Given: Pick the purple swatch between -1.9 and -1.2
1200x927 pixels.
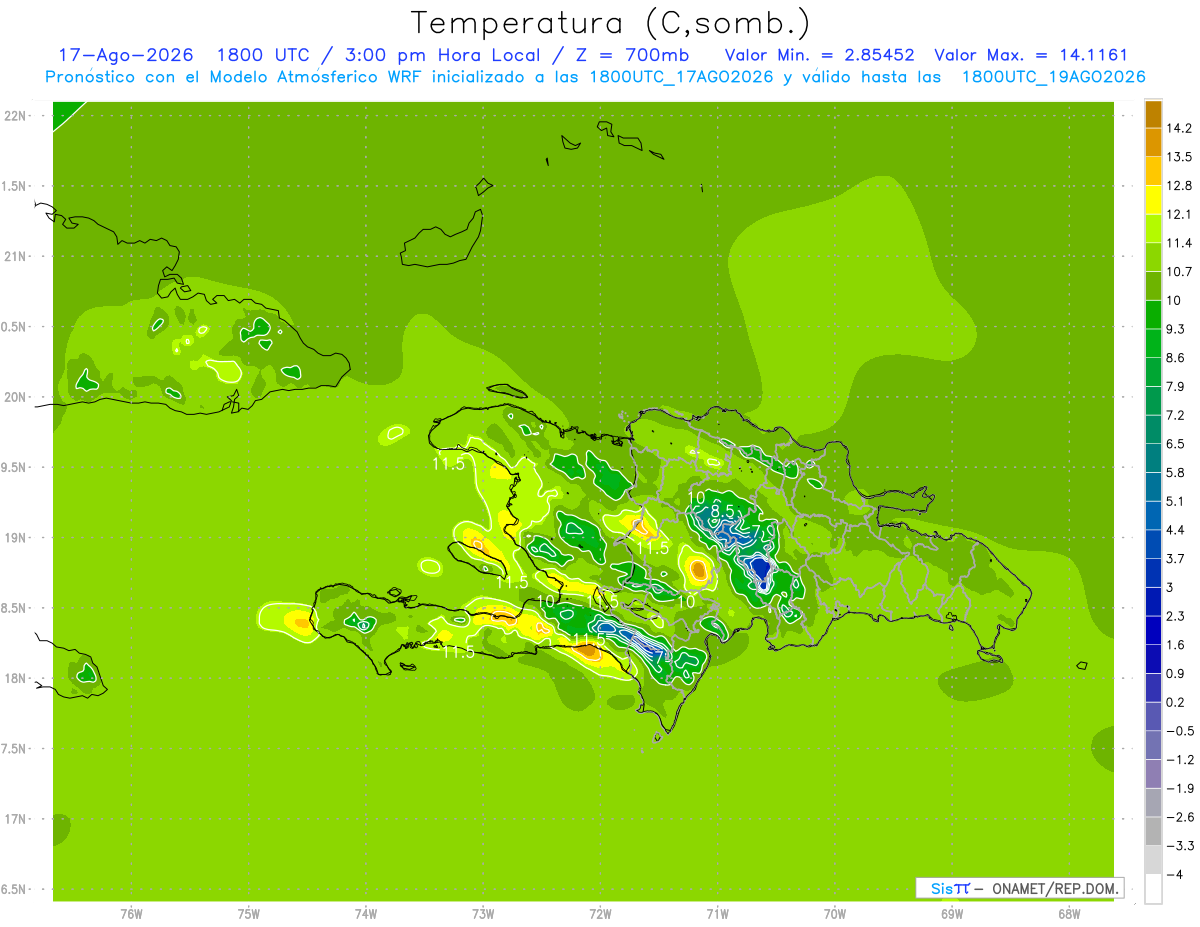Looking at the screenshot, I should (1153, 775).
